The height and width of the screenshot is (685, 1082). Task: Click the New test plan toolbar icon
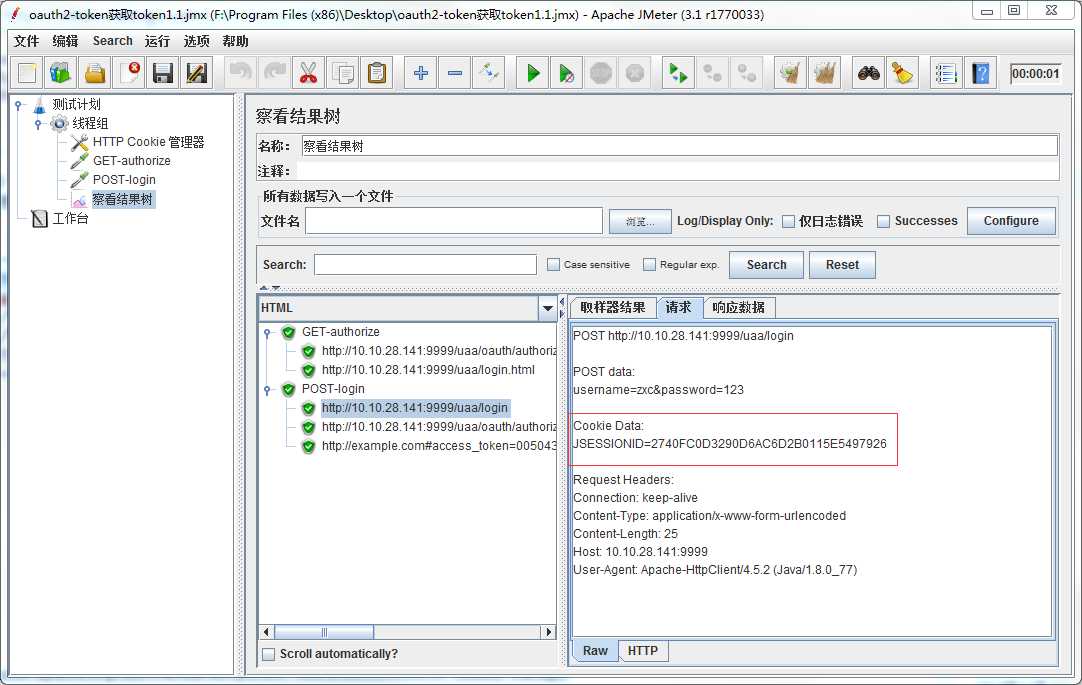[x=28, y=72]
